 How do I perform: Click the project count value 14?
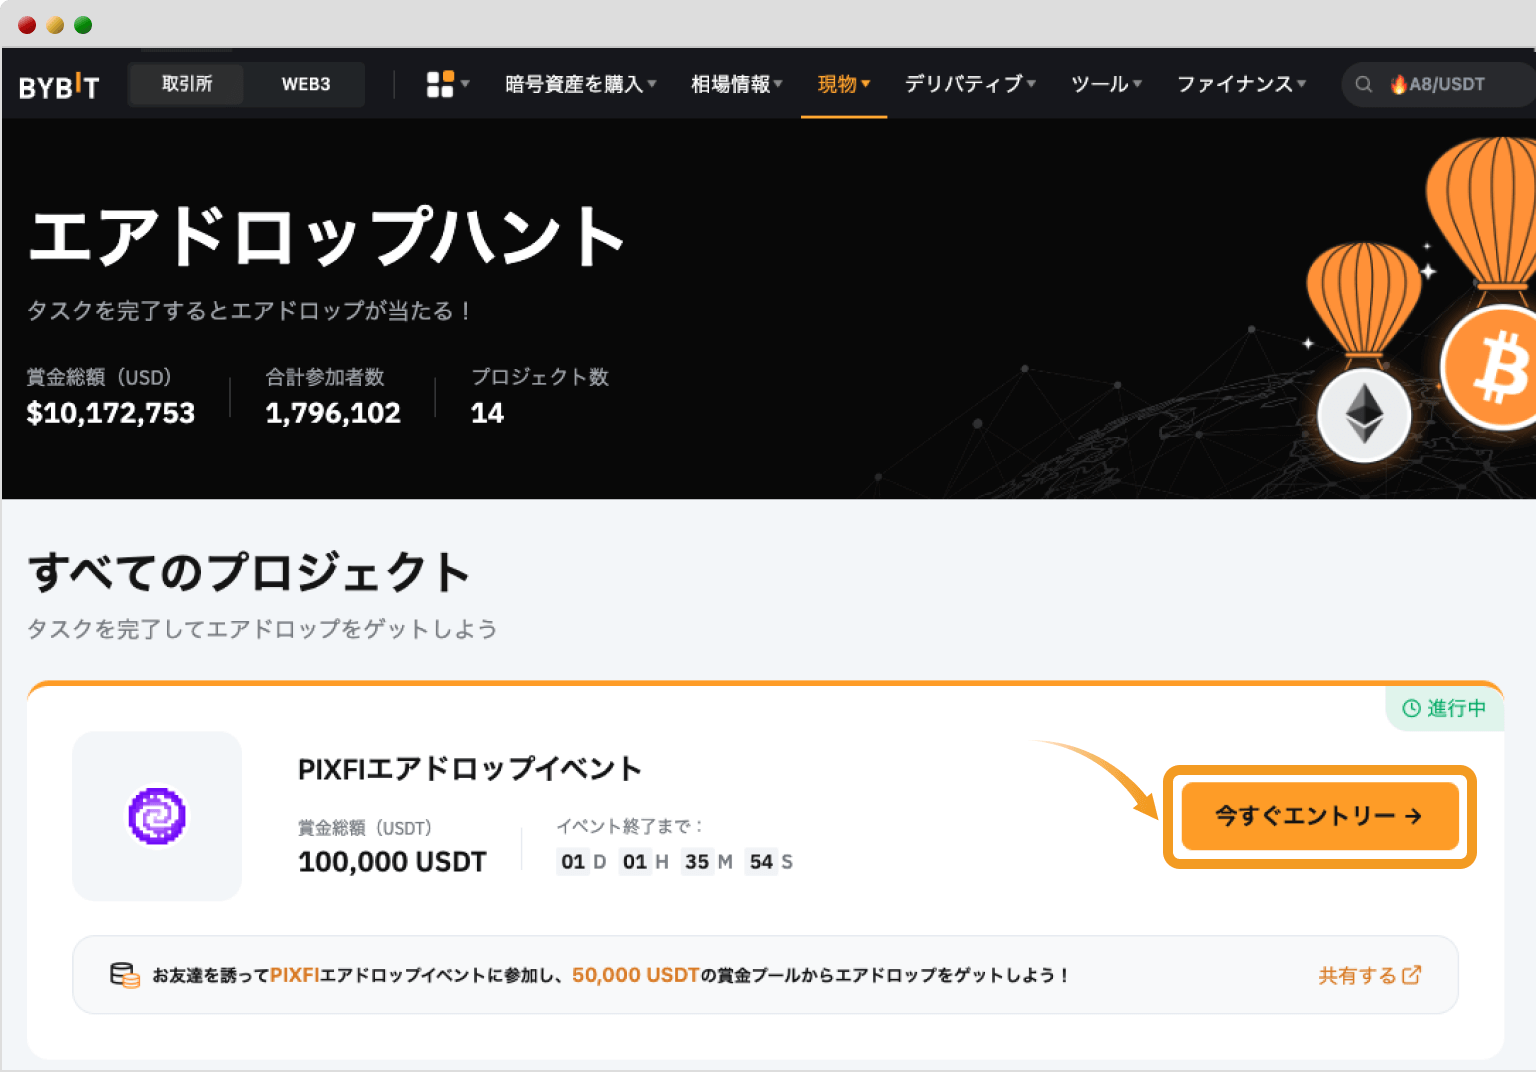(487, 413)
